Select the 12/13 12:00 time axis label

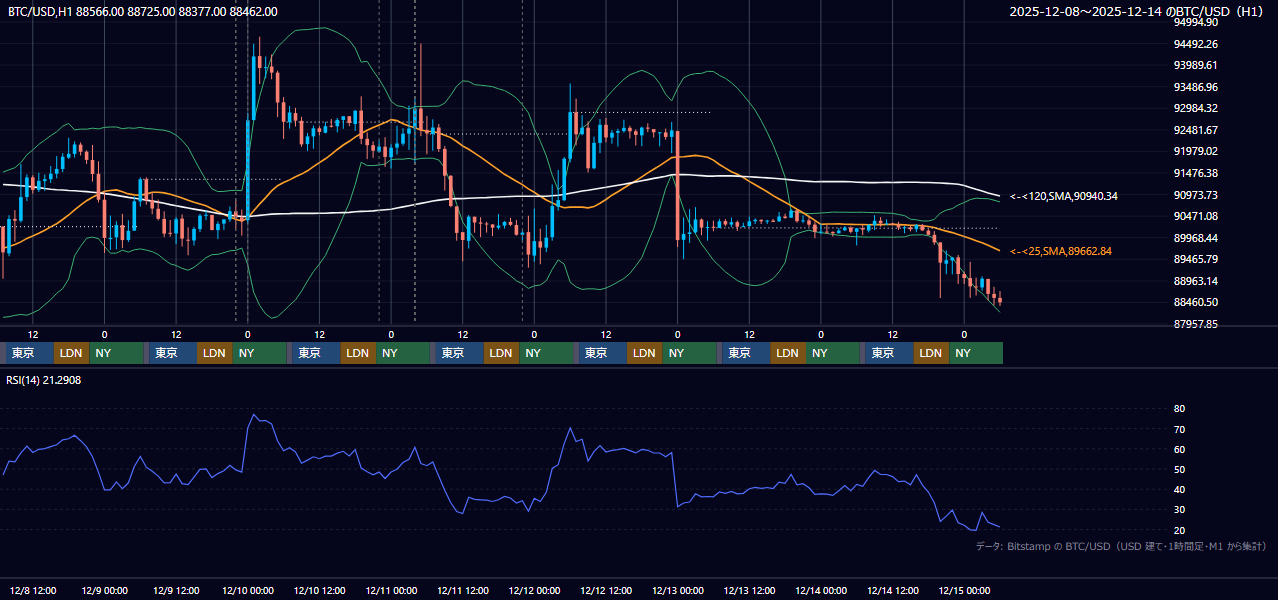click(x=750, y=590)
